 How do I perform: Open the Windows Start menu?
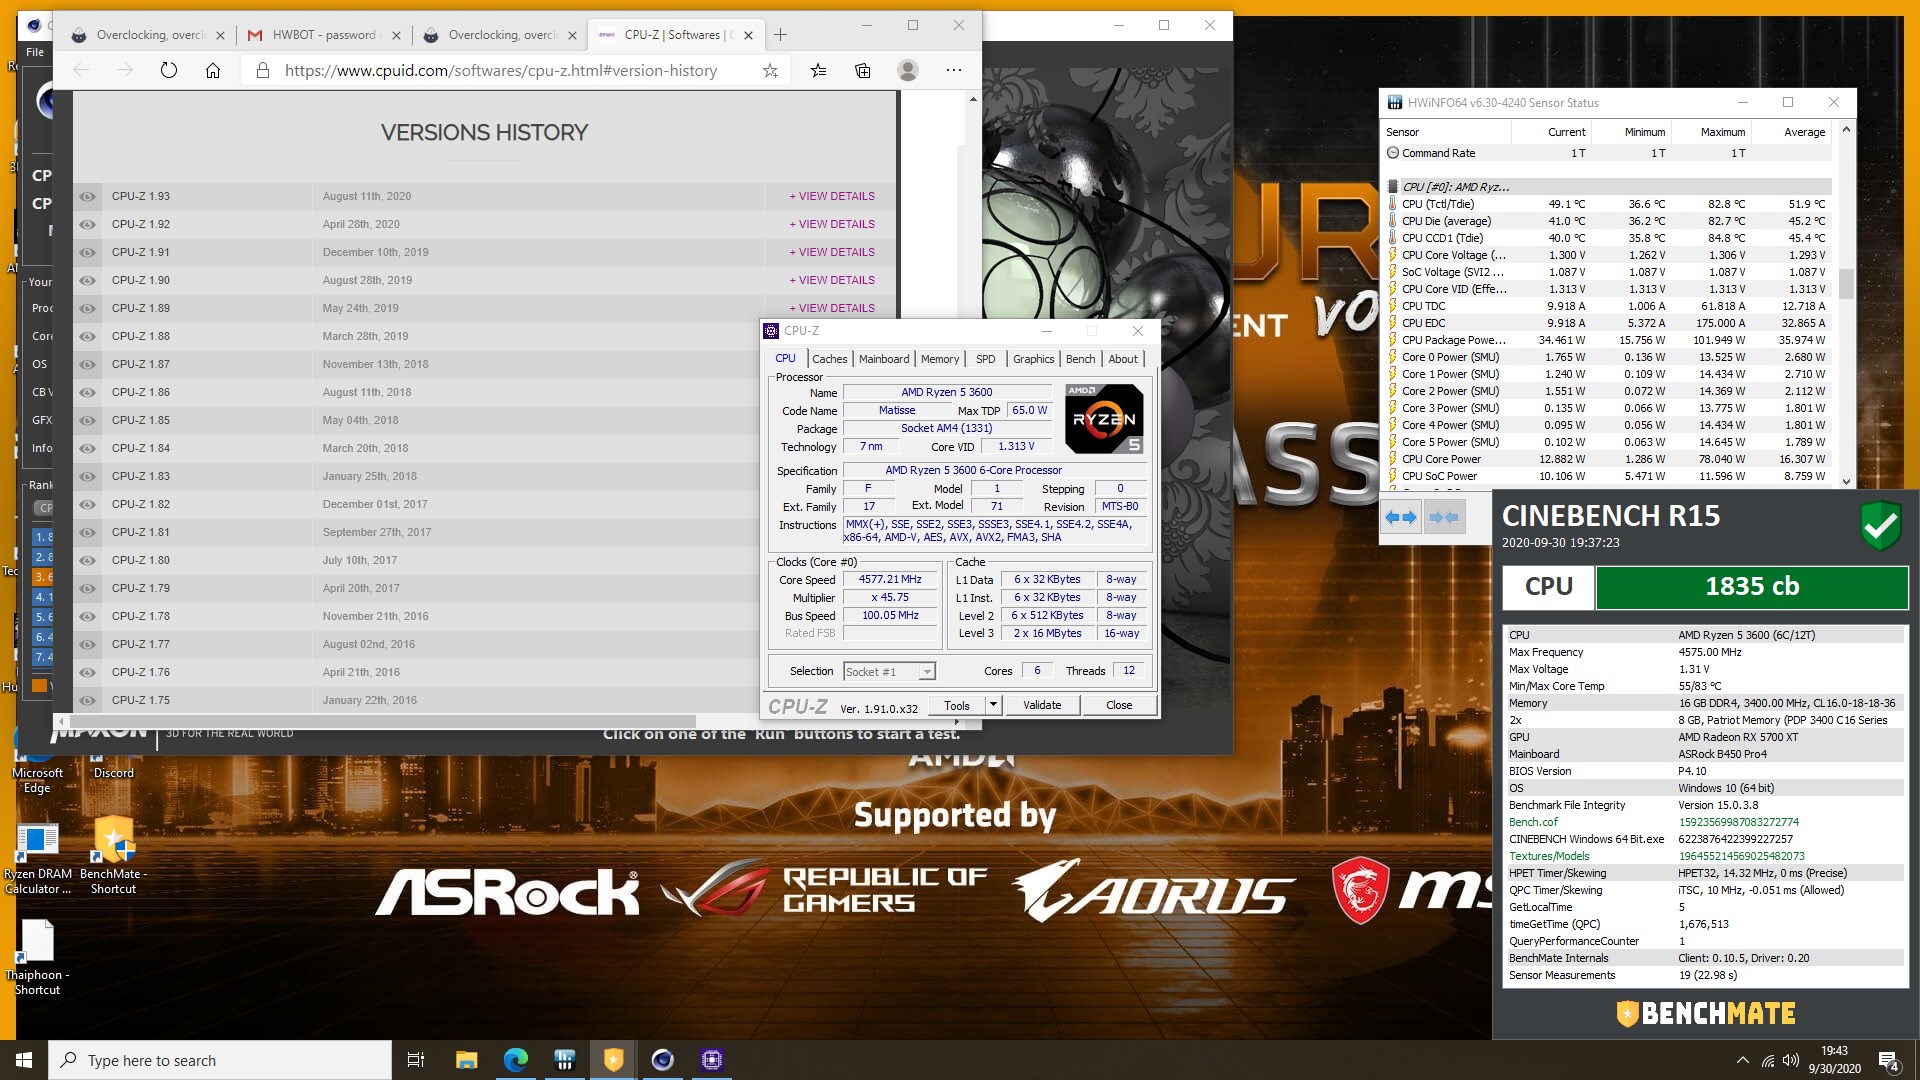pyautogui.click(x=24, y=1060)
